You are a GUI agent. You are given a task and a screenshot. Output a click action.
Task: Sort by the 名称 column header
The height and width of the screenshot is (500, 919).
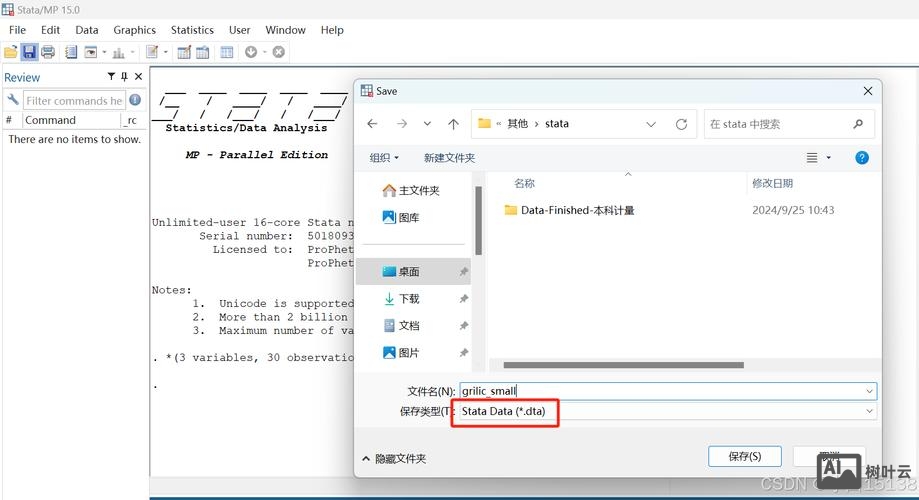[x=524, y=183]
